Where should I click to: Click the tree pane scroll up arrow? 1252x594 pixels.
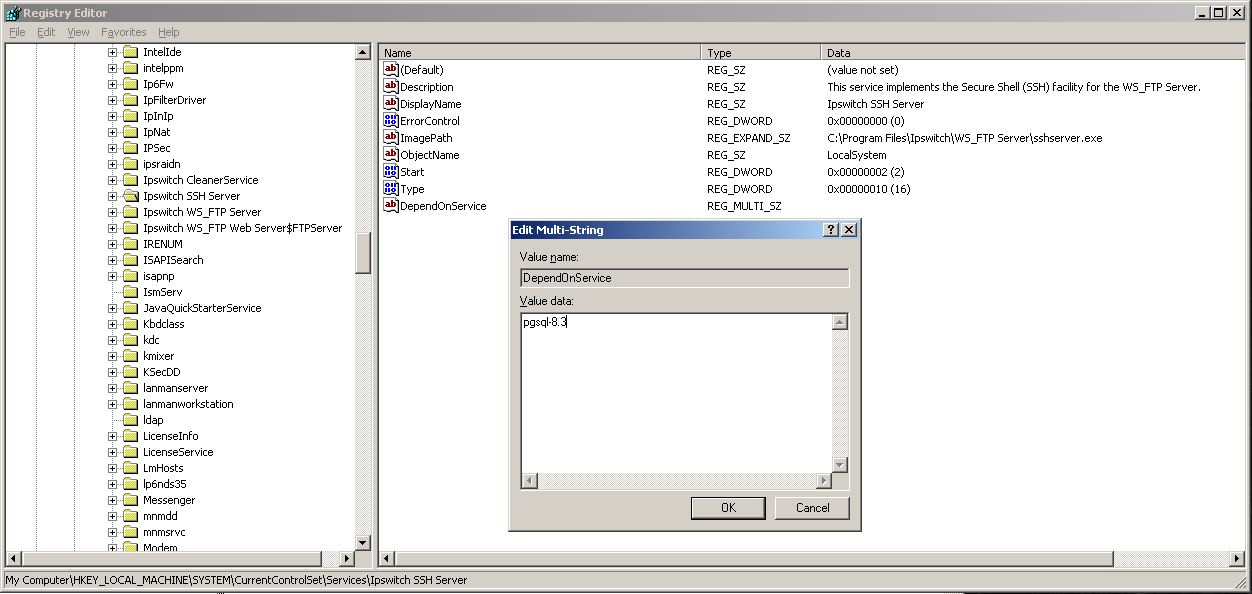click(x=363, y=52)
